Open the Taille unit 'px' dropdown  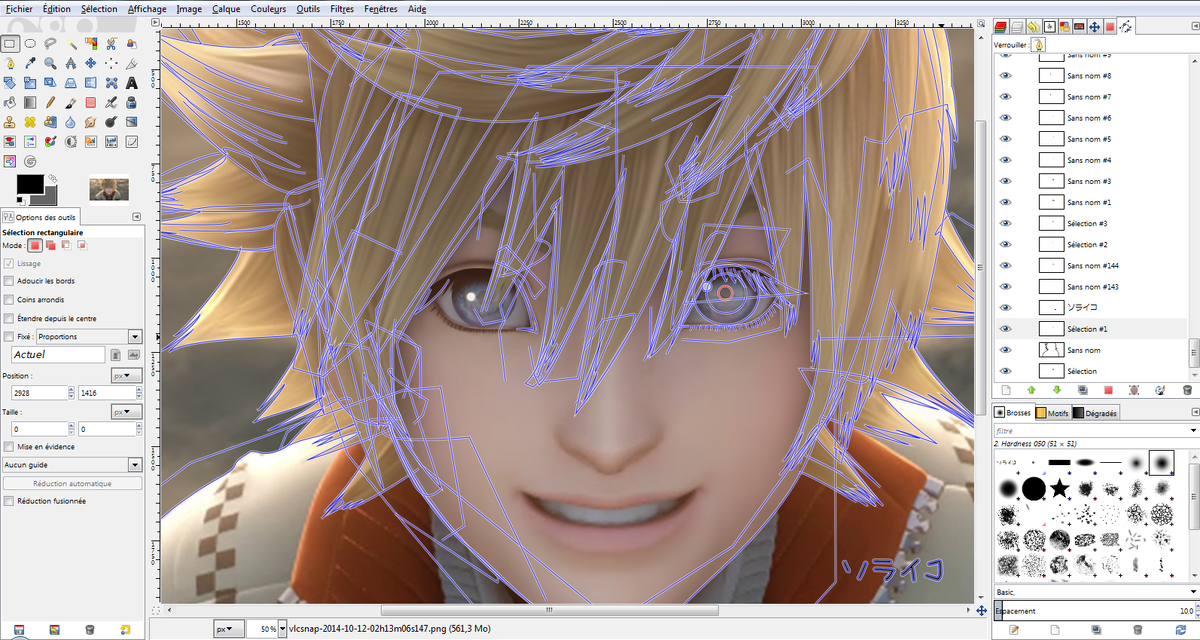tap(126, 411)
